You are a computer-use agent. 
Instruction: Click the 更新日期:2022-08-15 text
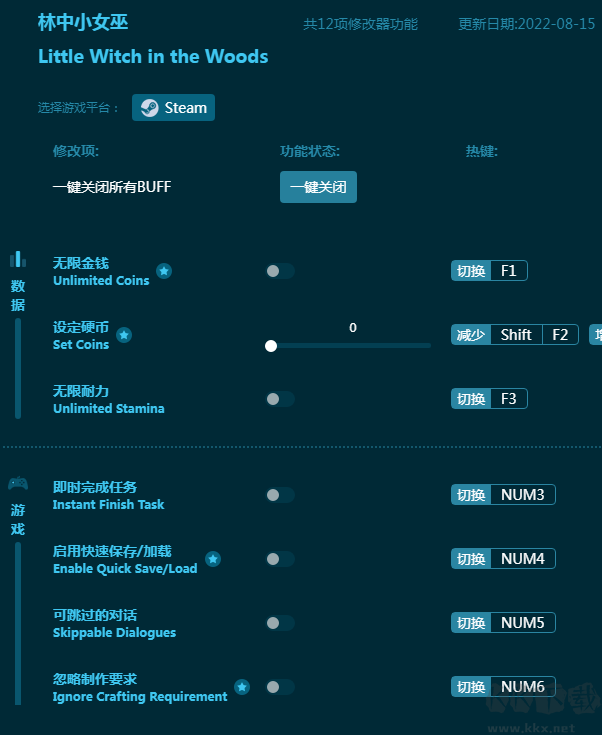tap(527, 24)
